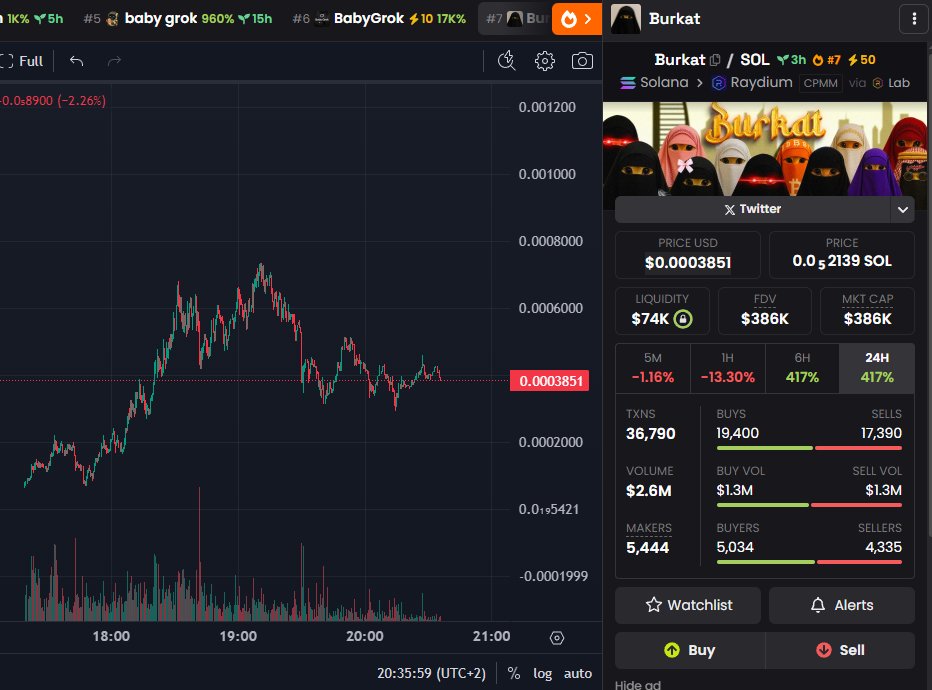Click the 19:00 time axis label
932x690 pixels.
coord(238,637)
